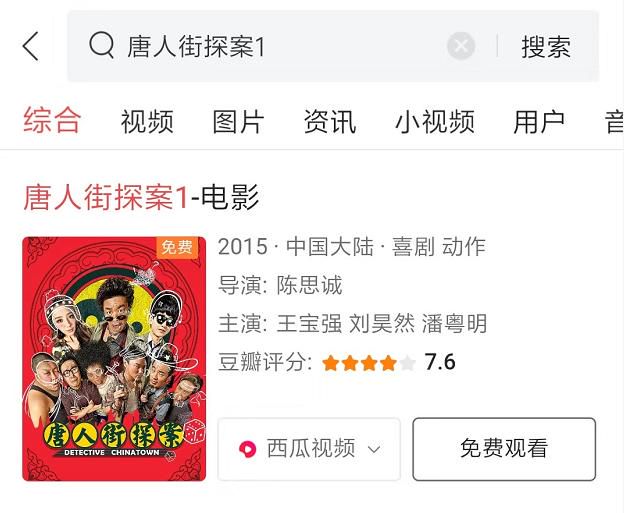The image size is (624, 513).
Task: Open the Detective Chinatown movie poster
Action: (114, 359)
